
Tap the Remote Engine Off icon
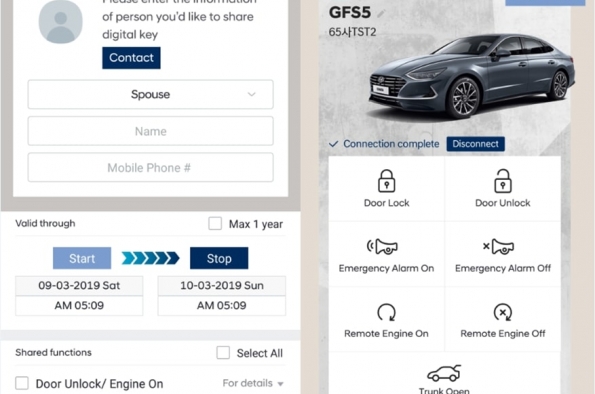(x=502, y=312)
